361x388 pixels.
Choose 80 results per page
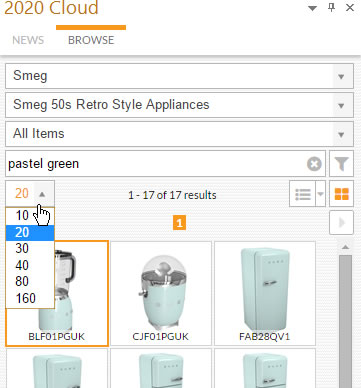pyautogui.click(x=30, y=282)
